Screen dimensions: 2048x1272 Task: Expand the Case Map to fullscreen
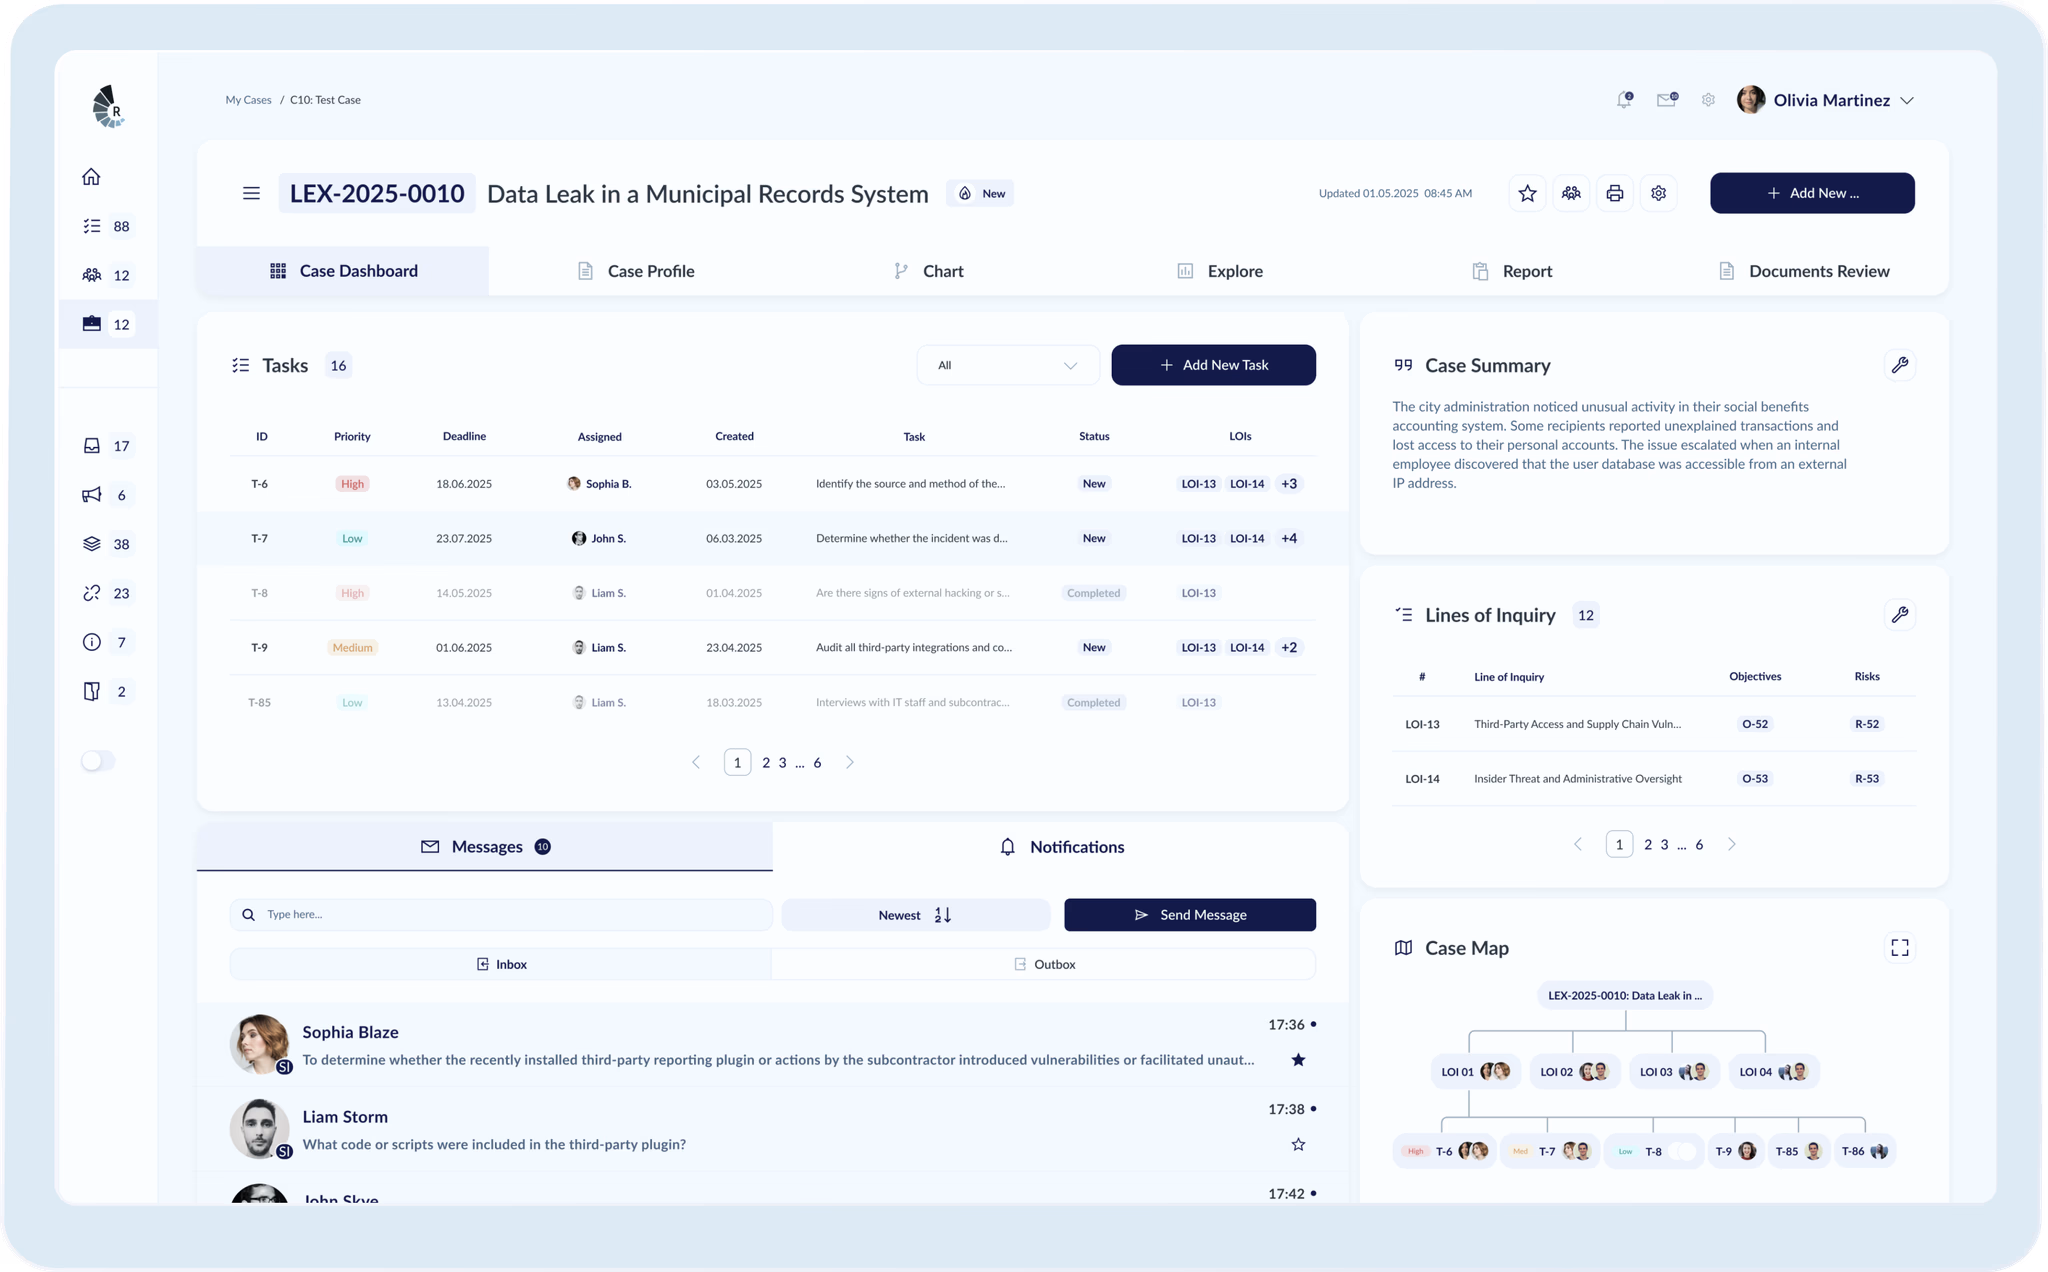[x=1900, y=947]
